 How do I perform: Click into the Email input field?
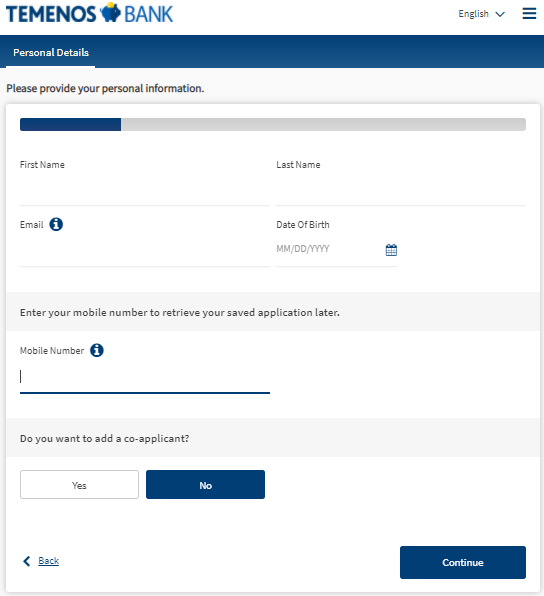pos(145,252)
